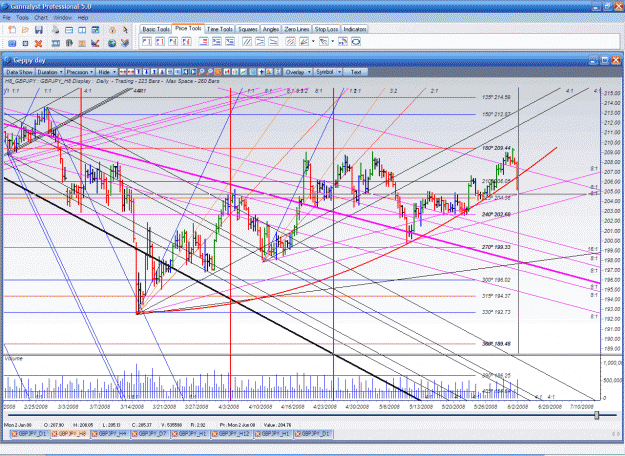Screen dimensions: 625x456
Task: Open the Tools menu
Action: tap(22, 18)
